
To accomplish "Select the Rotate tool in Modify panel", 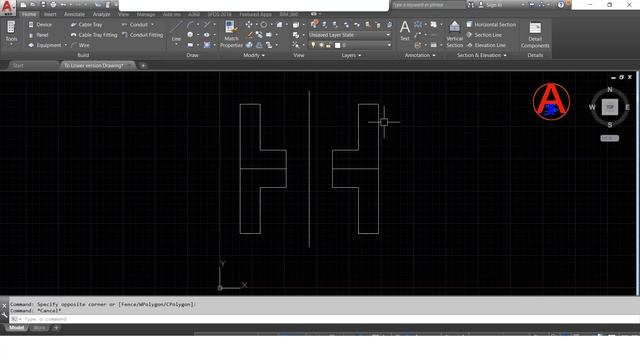I will pos(264,25).
